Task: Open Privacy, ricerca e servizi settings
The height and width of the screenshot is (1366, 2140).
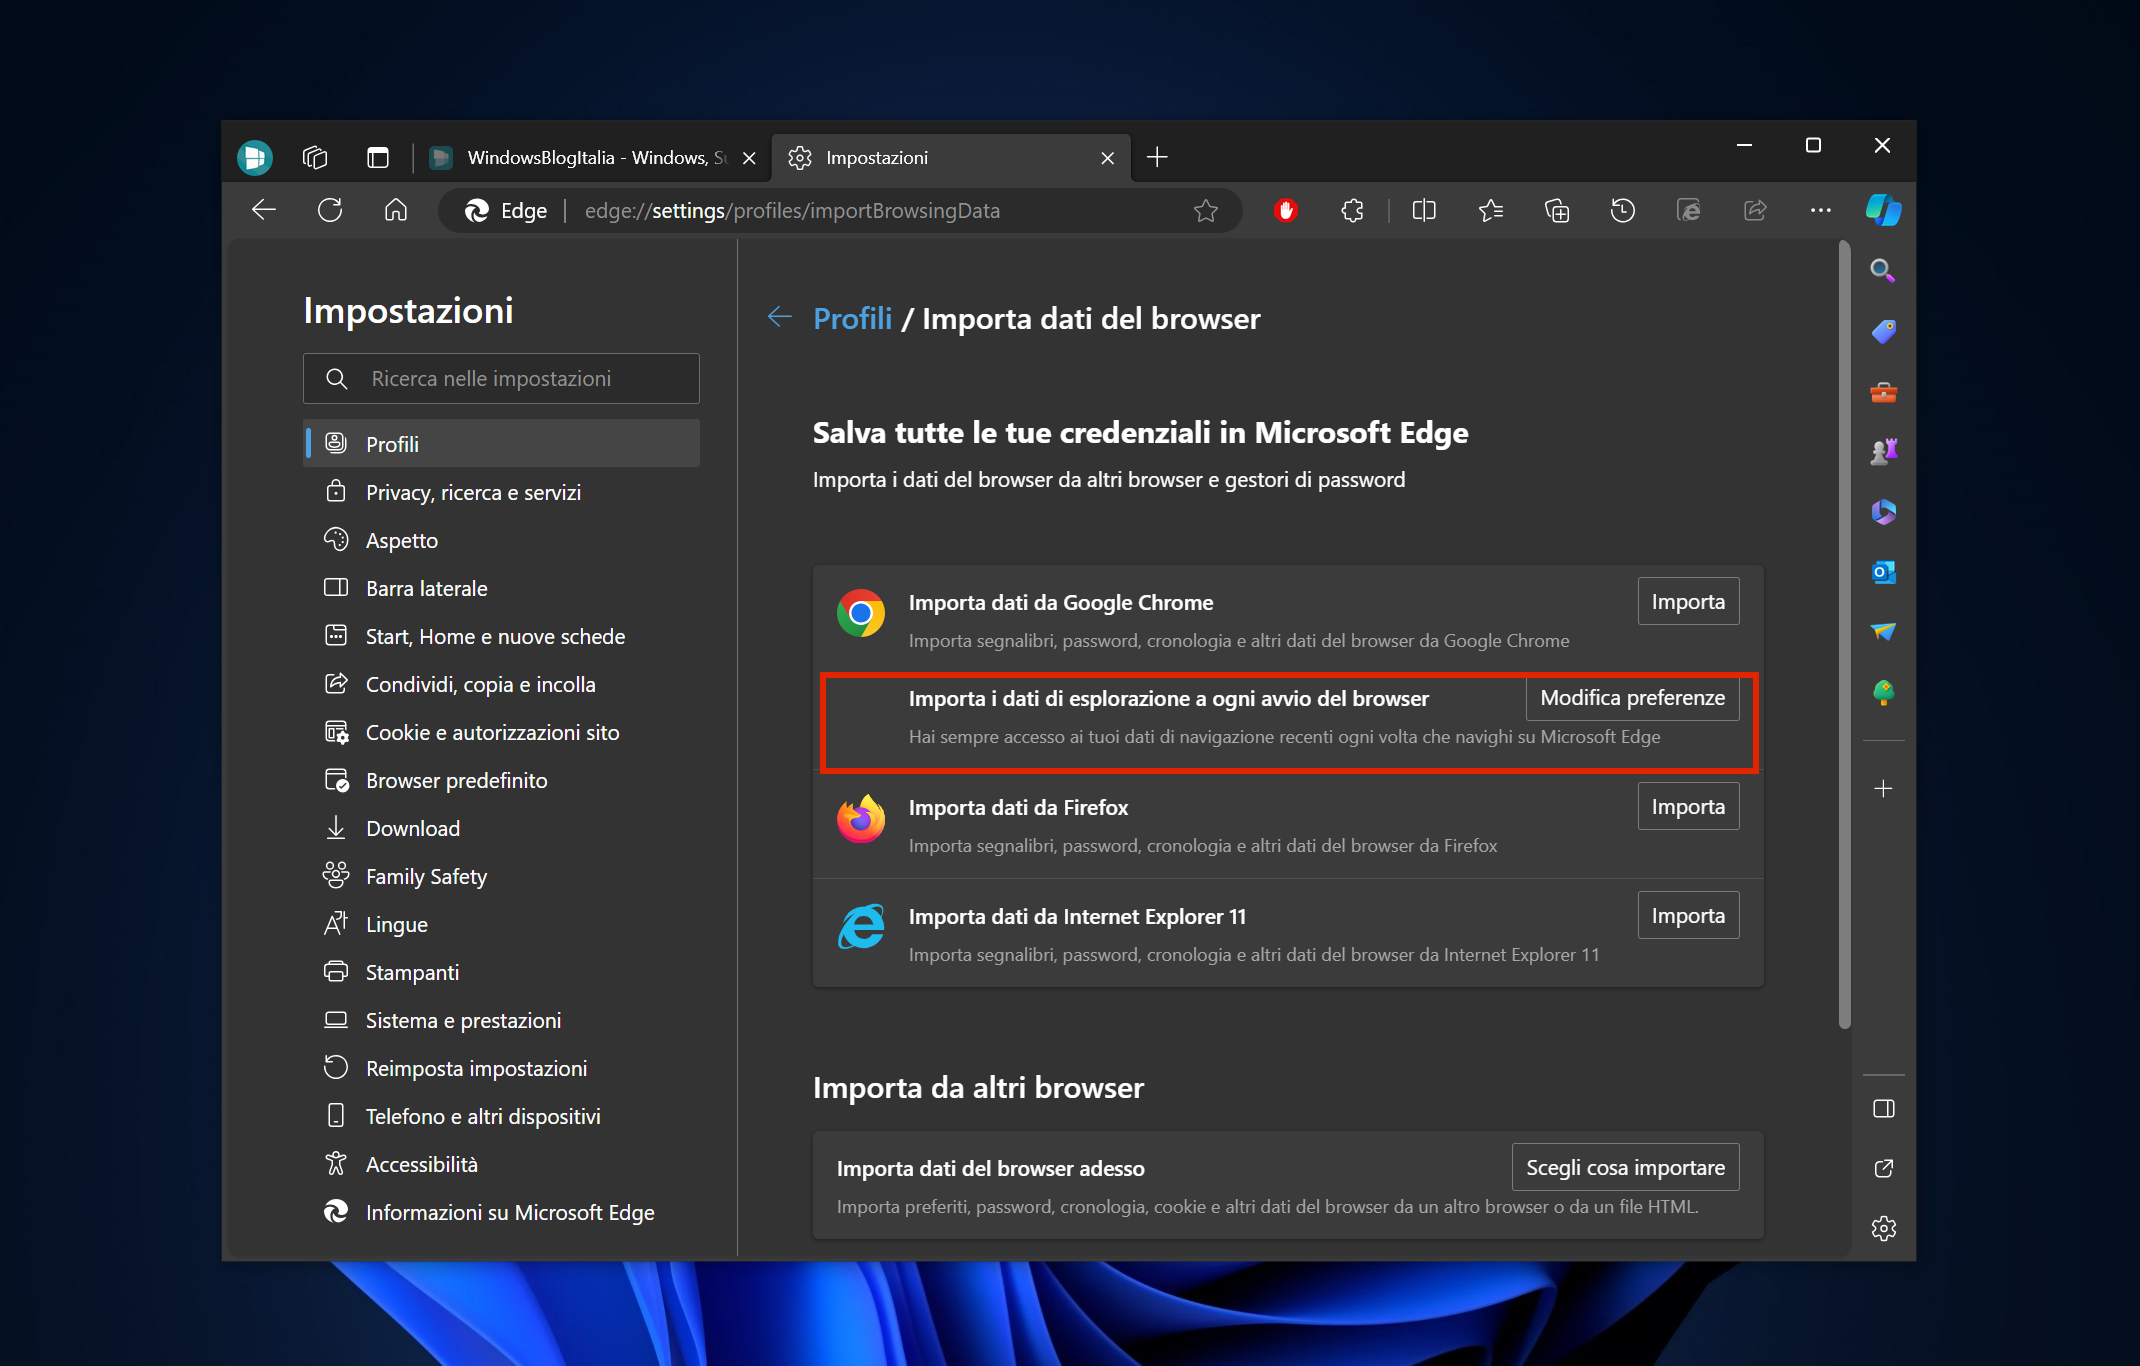Action: pos(501,492)
